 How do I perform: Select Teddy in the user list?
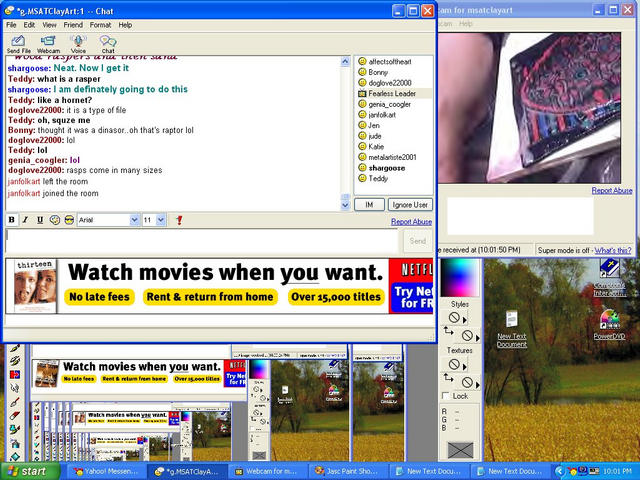click(x=393, y=178)
